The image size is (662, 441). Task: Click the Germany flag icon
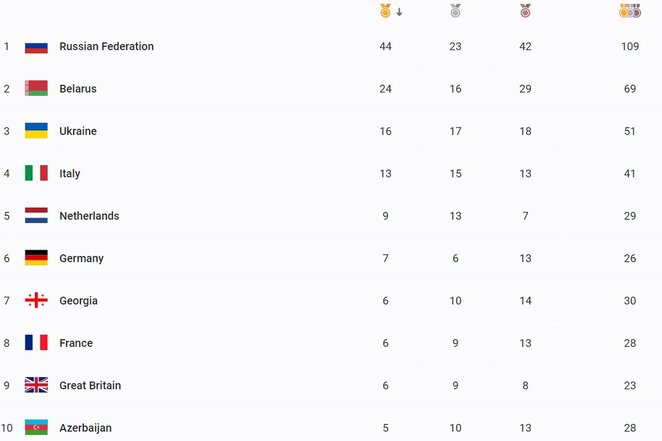click(36, 258)
